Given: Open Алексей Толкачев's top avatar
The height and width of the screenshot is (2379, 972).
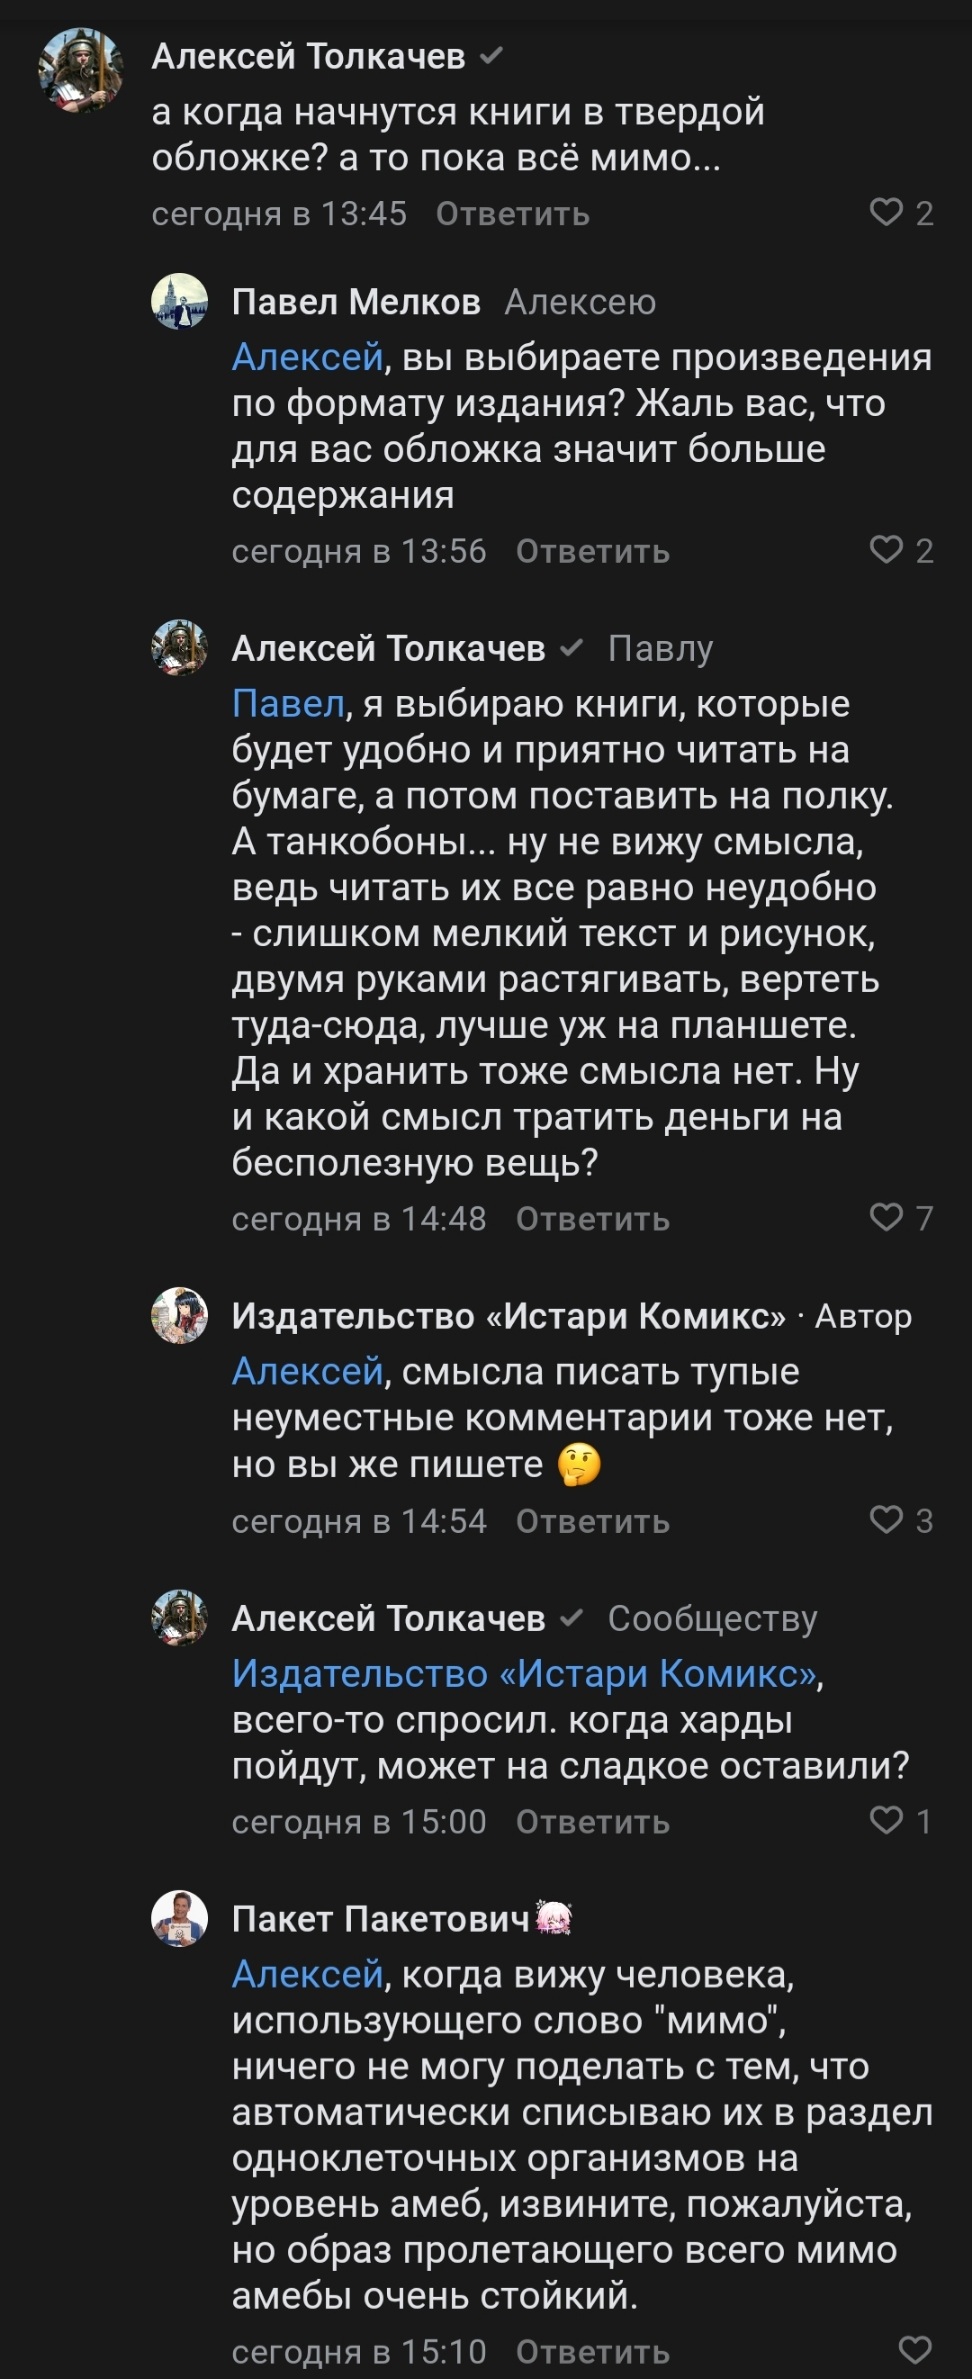Looking at the screenshot, I should pos(80,70).
